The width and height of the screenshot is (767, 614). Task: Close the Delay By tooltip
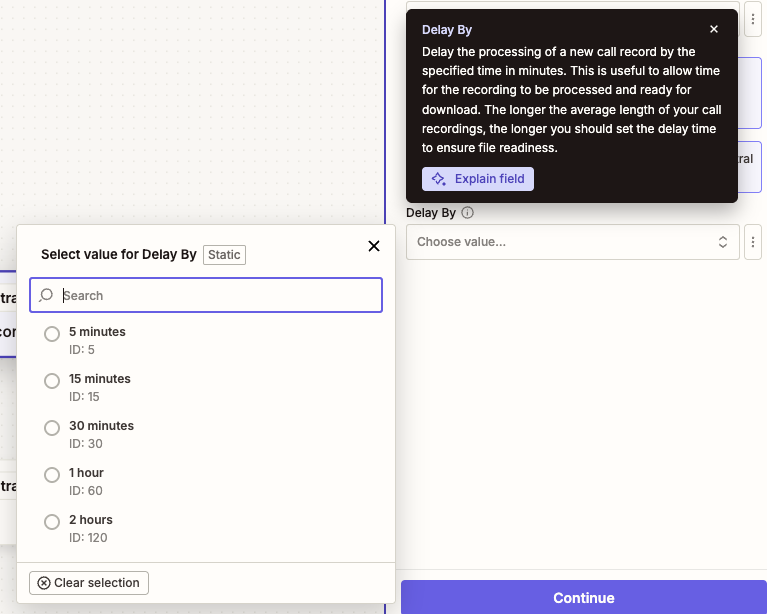point(714,30)
